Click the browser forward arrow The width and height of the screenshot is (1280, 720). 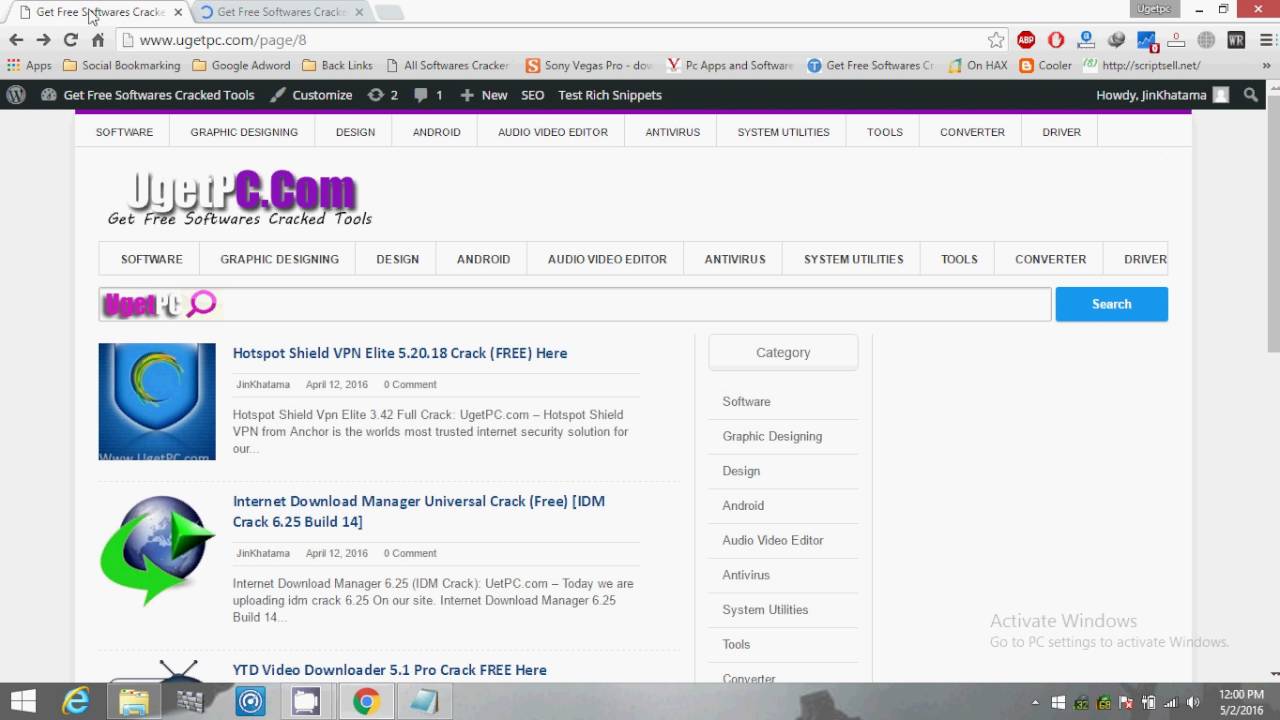coord(43,40)
